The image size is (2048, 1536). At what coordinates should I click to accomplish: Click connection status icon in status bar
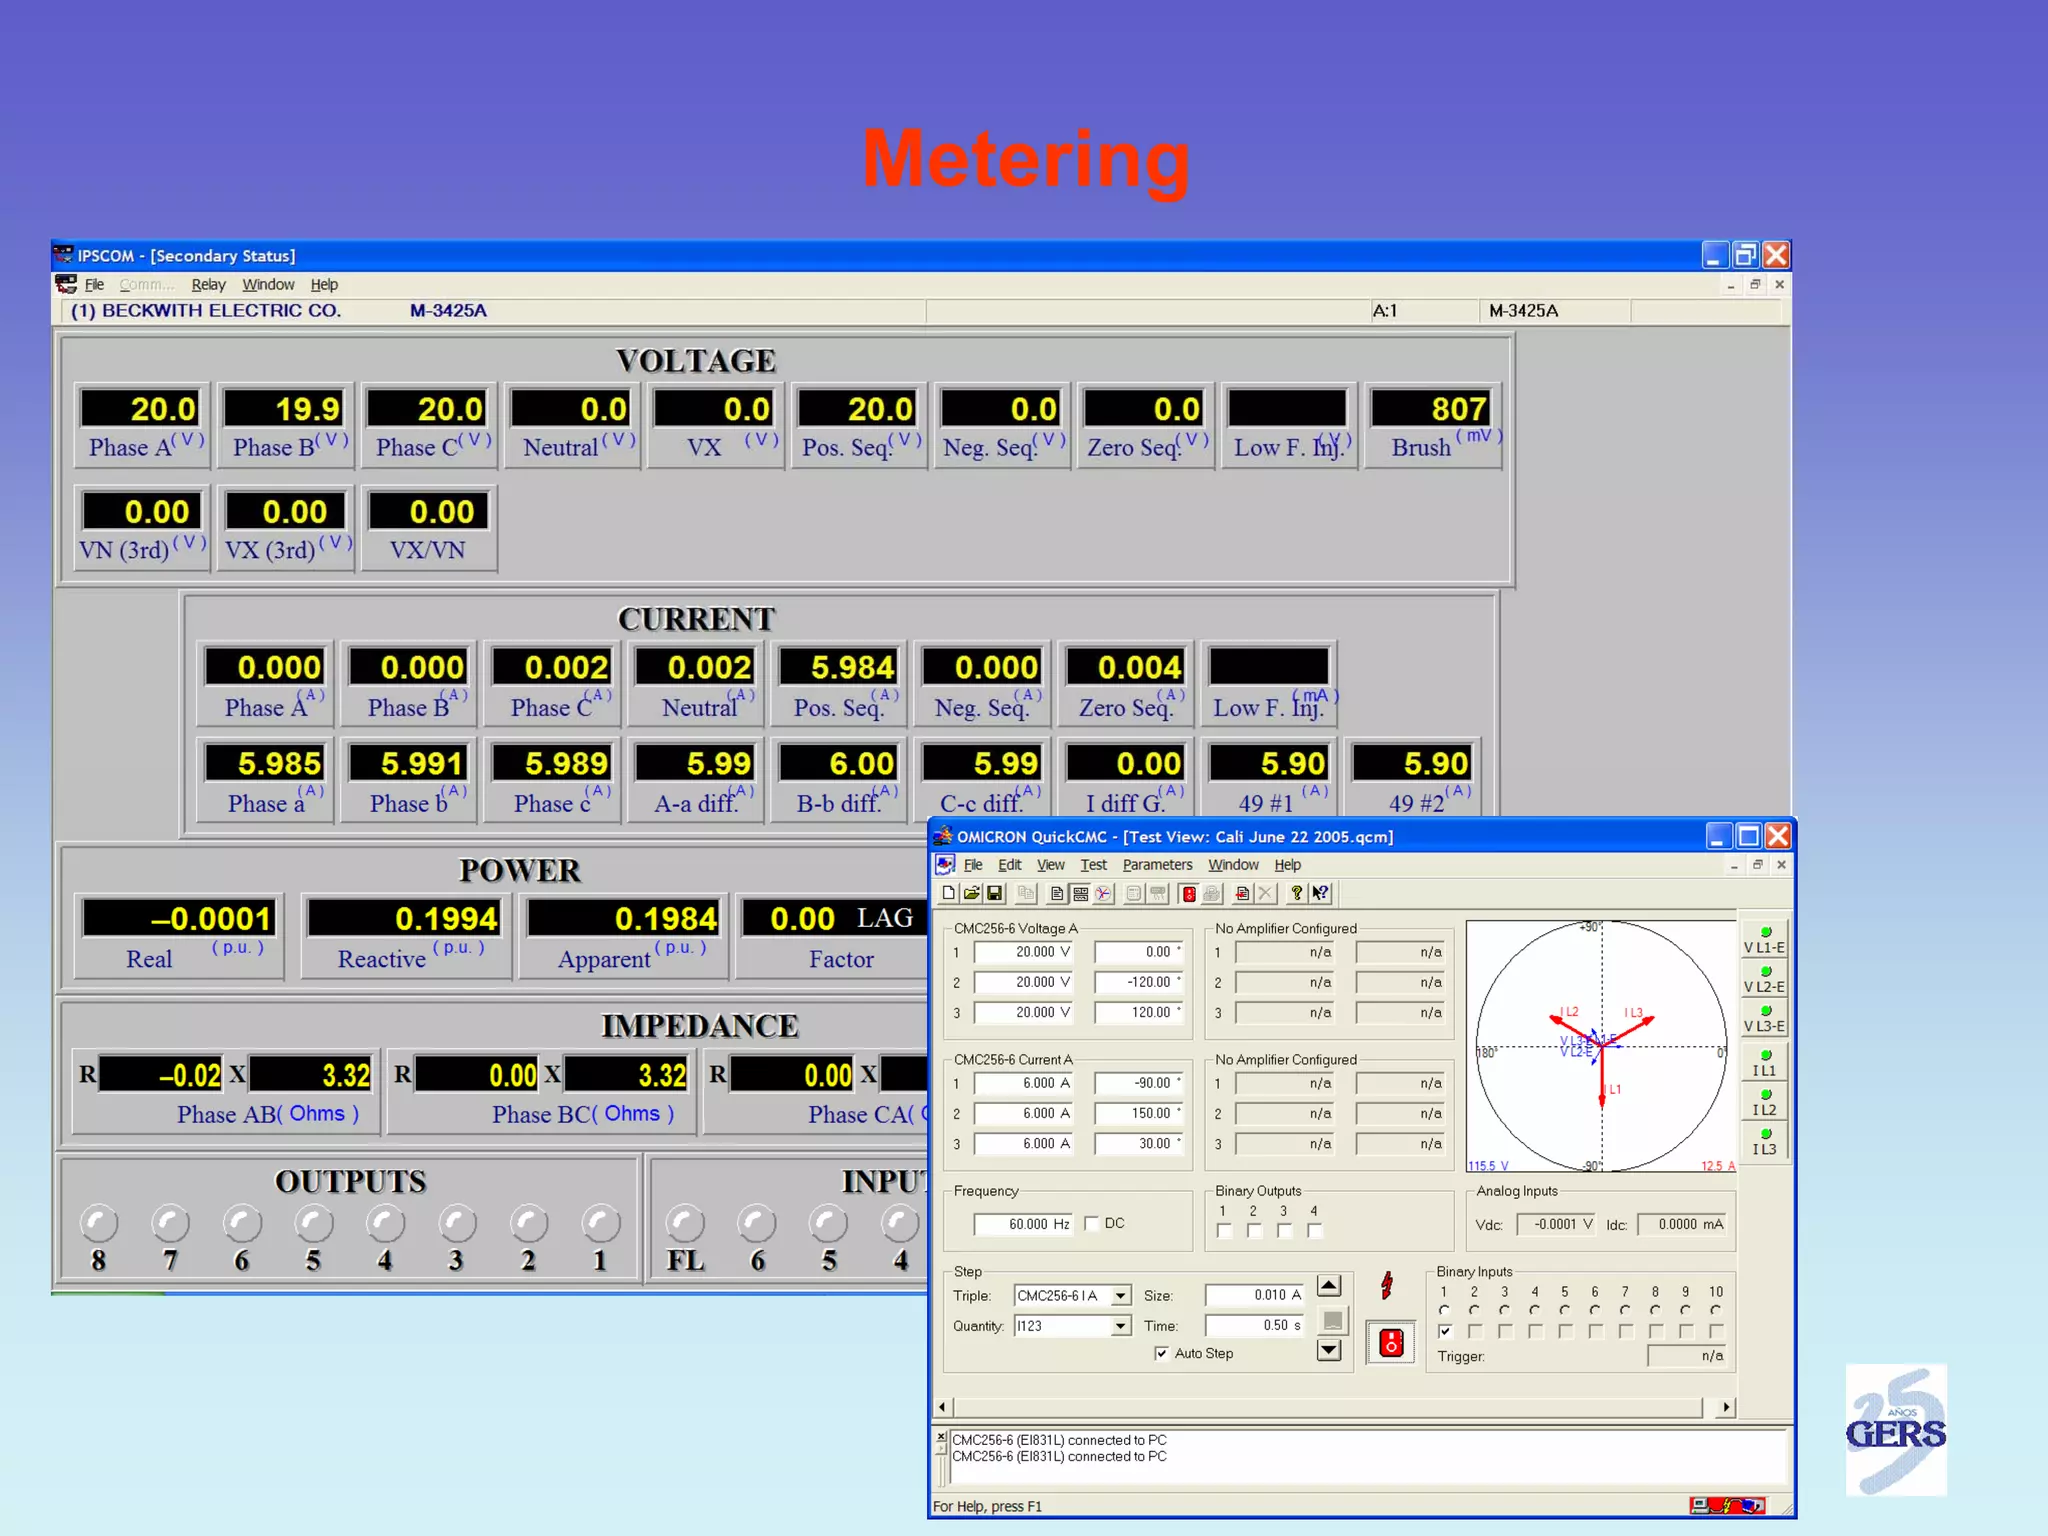coord(1727,1505)
